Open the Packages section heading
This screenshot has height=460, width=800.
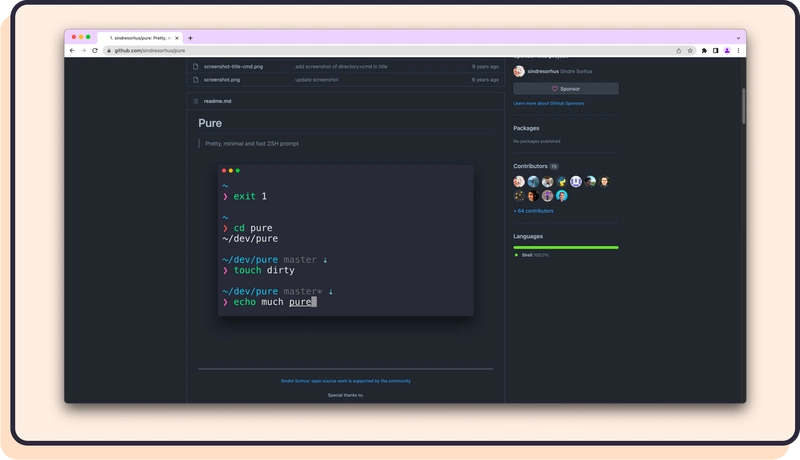pyautogui.click(x=526, y=128)
